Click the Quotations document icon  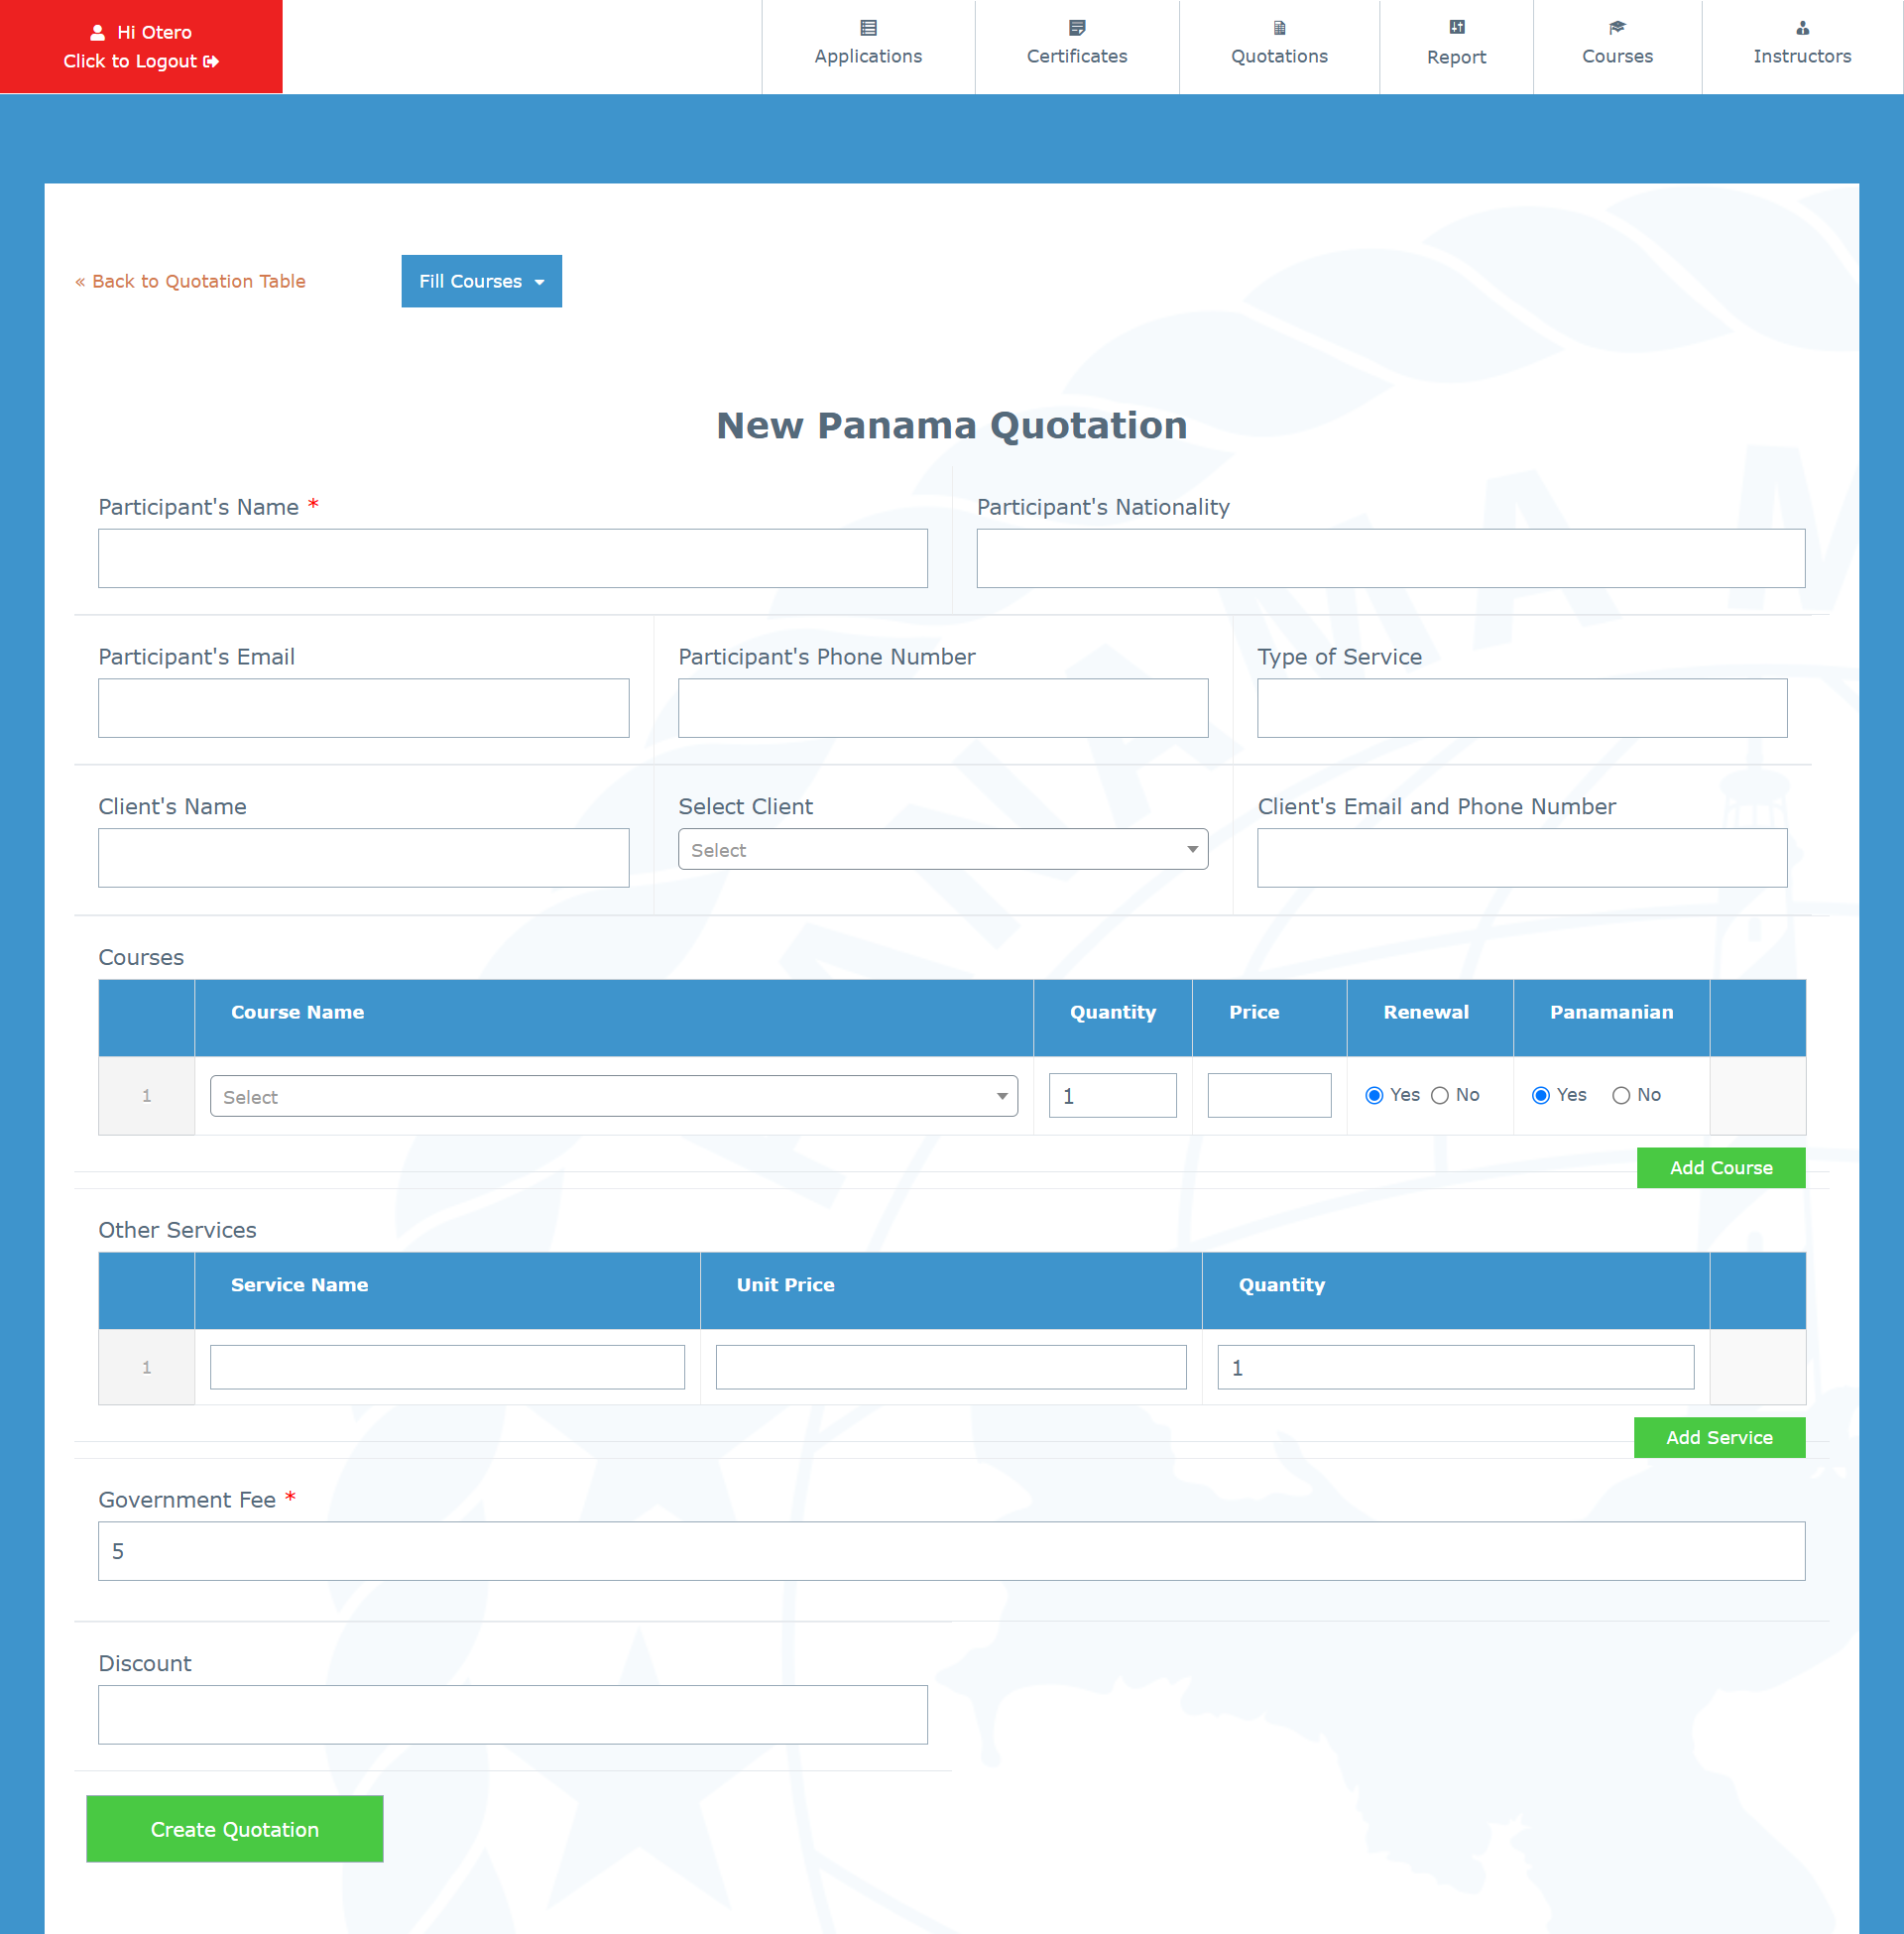pos(1279,28)
